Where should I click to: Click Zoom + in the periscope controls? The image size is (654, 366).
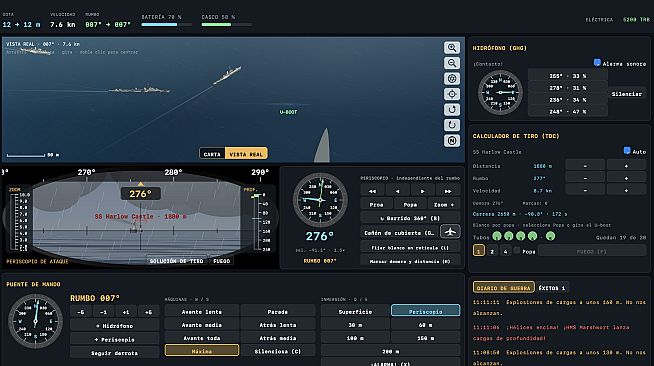(x=444, y=204)
